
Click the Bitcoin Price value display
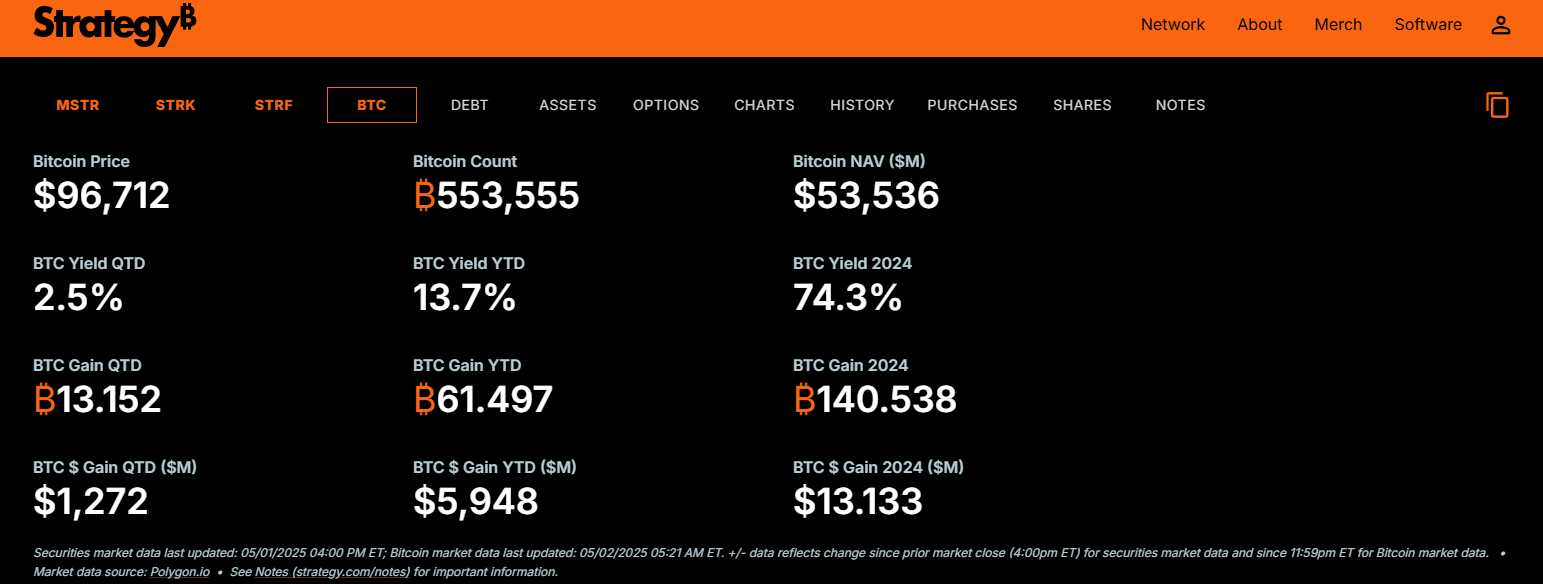[101, 196]
